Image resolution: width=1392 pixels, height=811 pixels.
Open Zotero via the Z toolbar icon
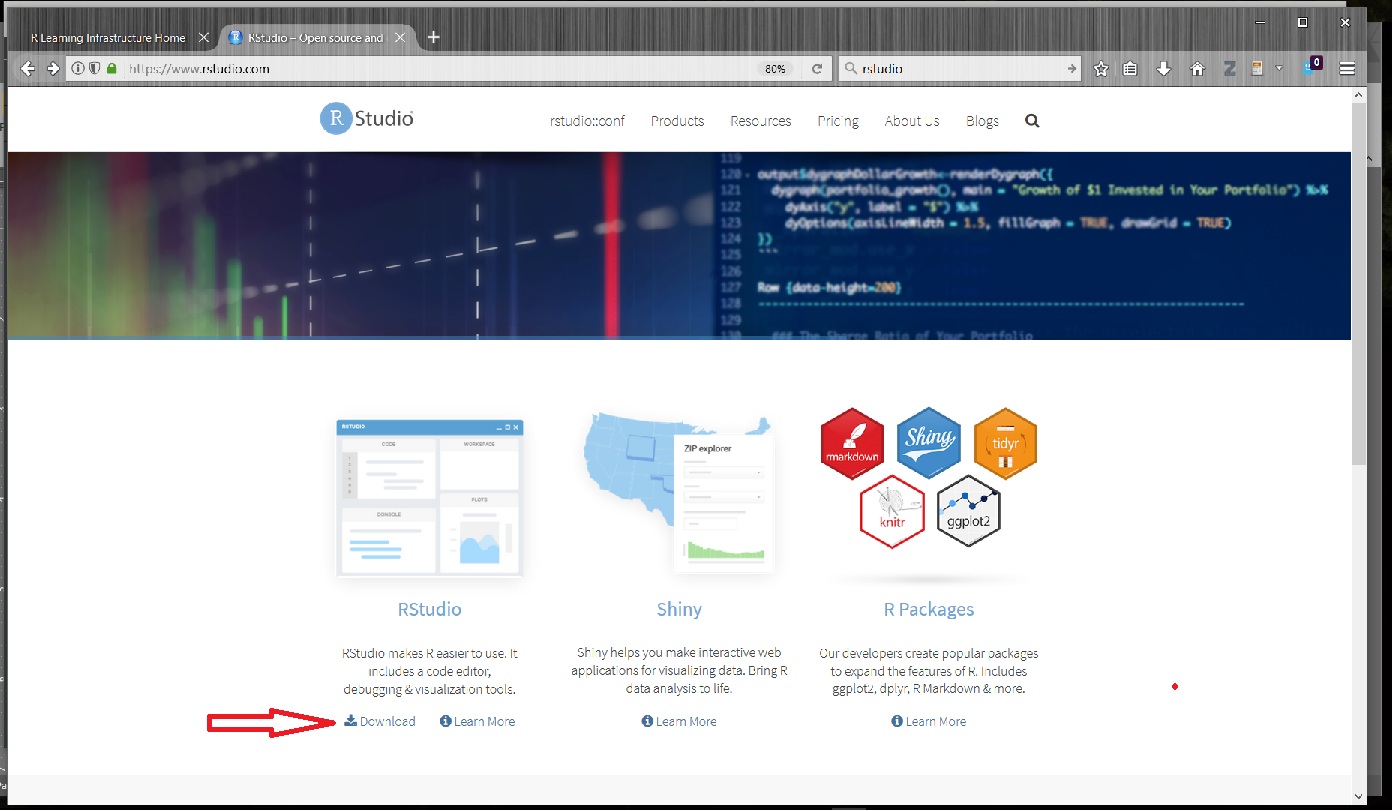click(1229, 69)
